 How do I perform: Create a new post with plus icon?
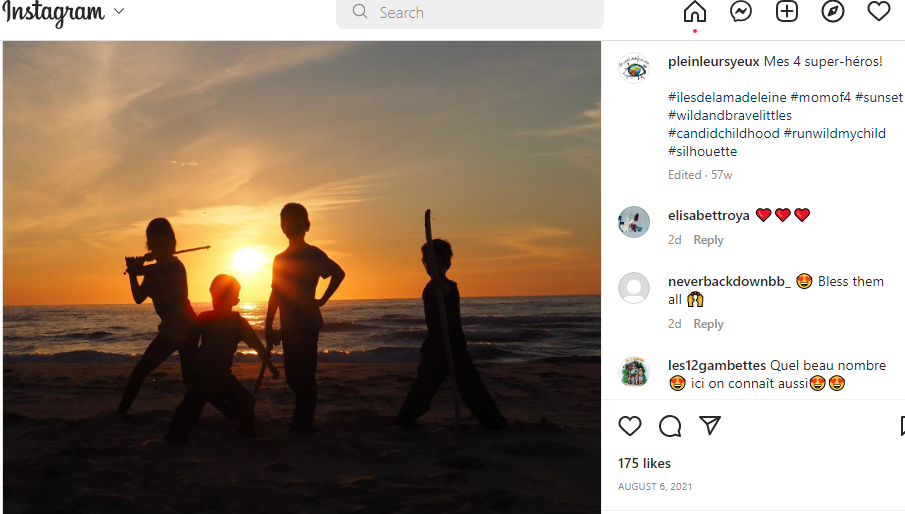pyautogui.click(x=787, y=12)
